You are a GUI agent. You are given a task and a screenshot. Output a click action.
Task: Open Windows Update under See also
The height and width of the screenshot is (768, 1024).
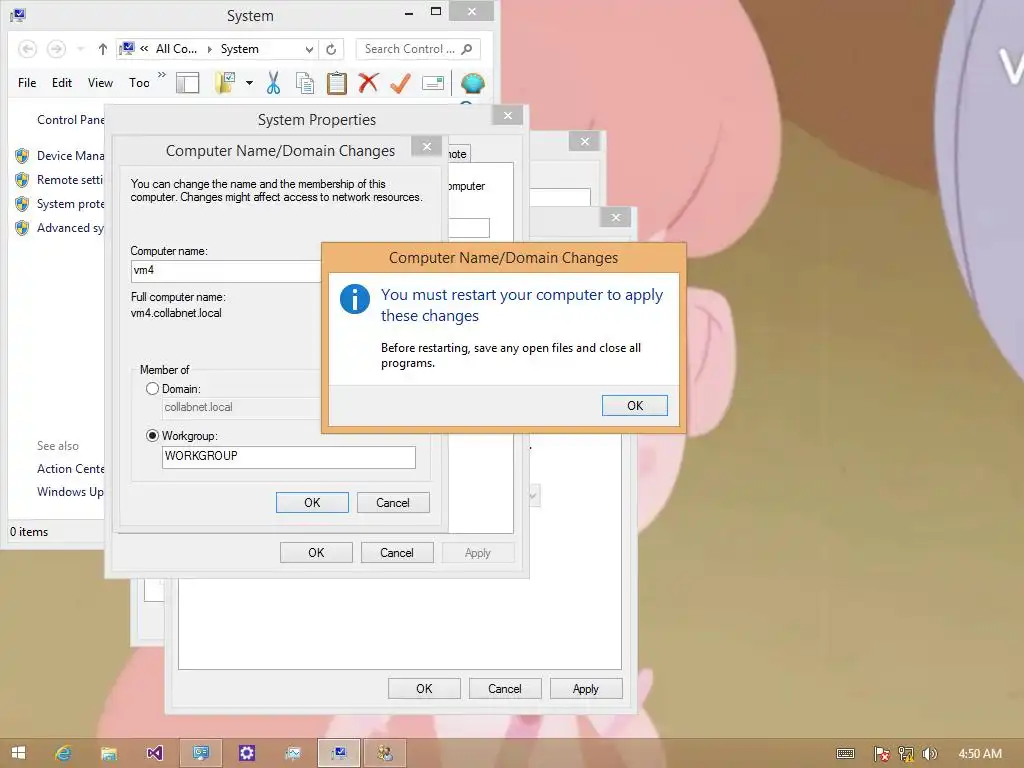coord(71,492)
